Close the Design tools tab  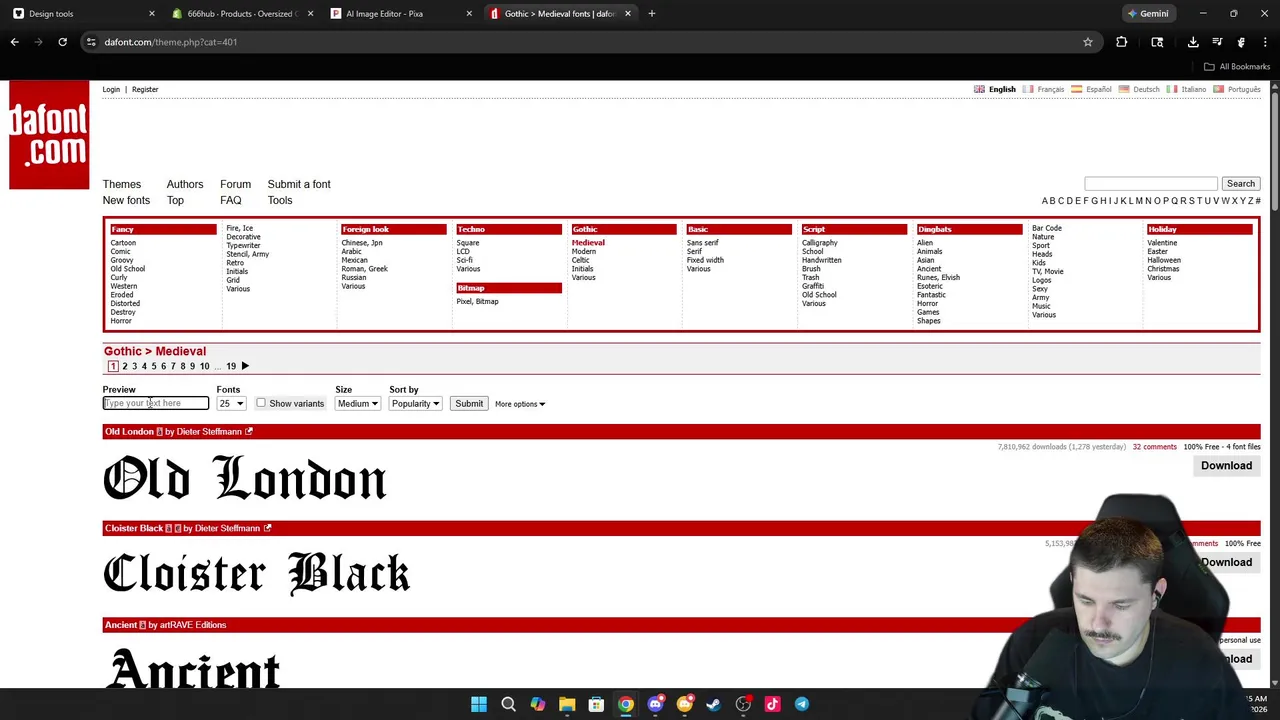click(x=151, y=13)
